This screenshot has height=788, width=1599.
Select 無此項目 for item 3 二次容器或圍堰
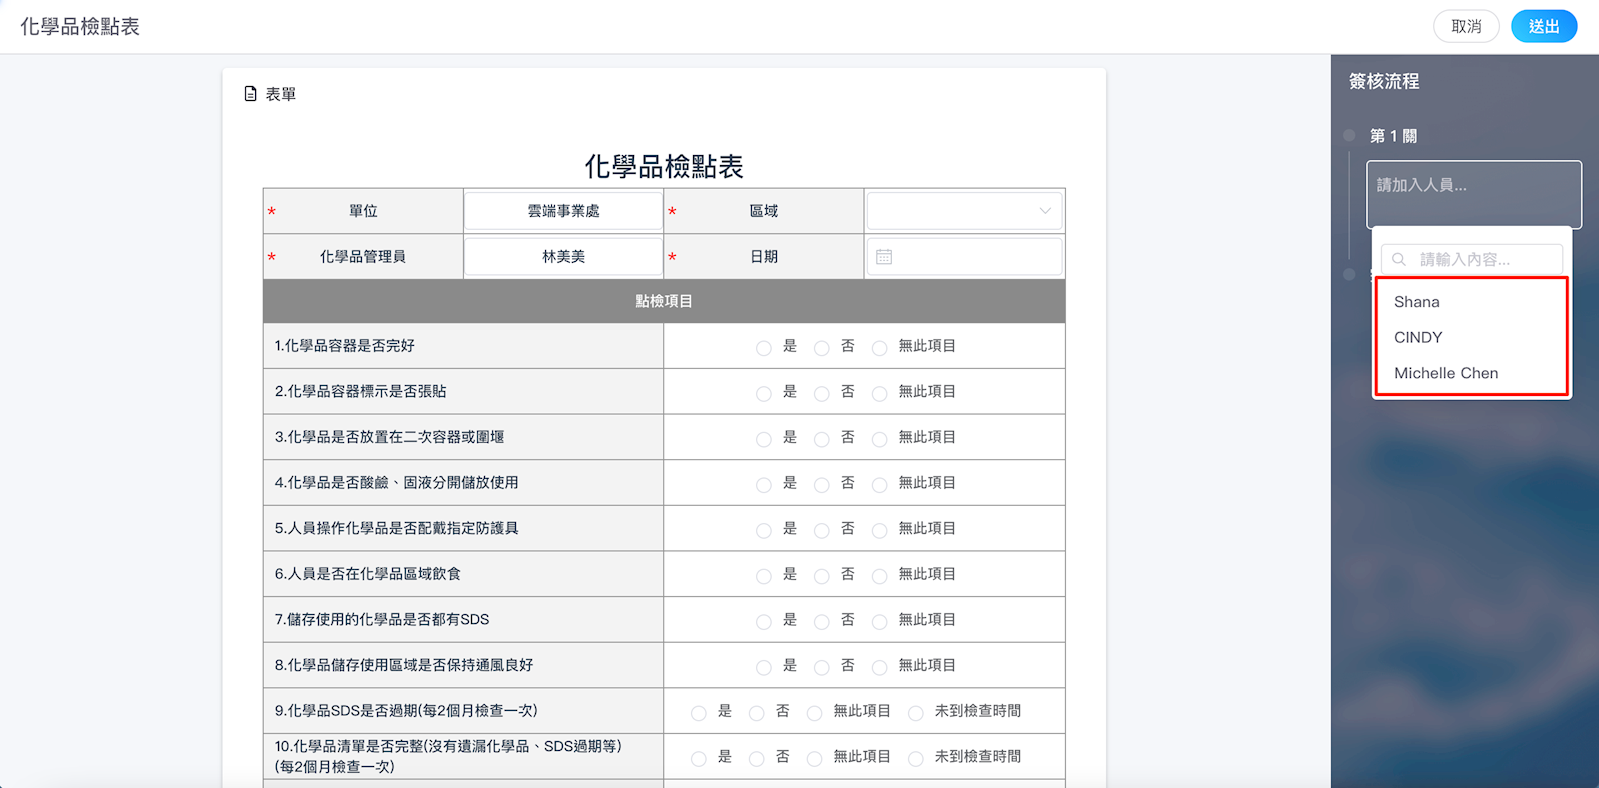880,439
